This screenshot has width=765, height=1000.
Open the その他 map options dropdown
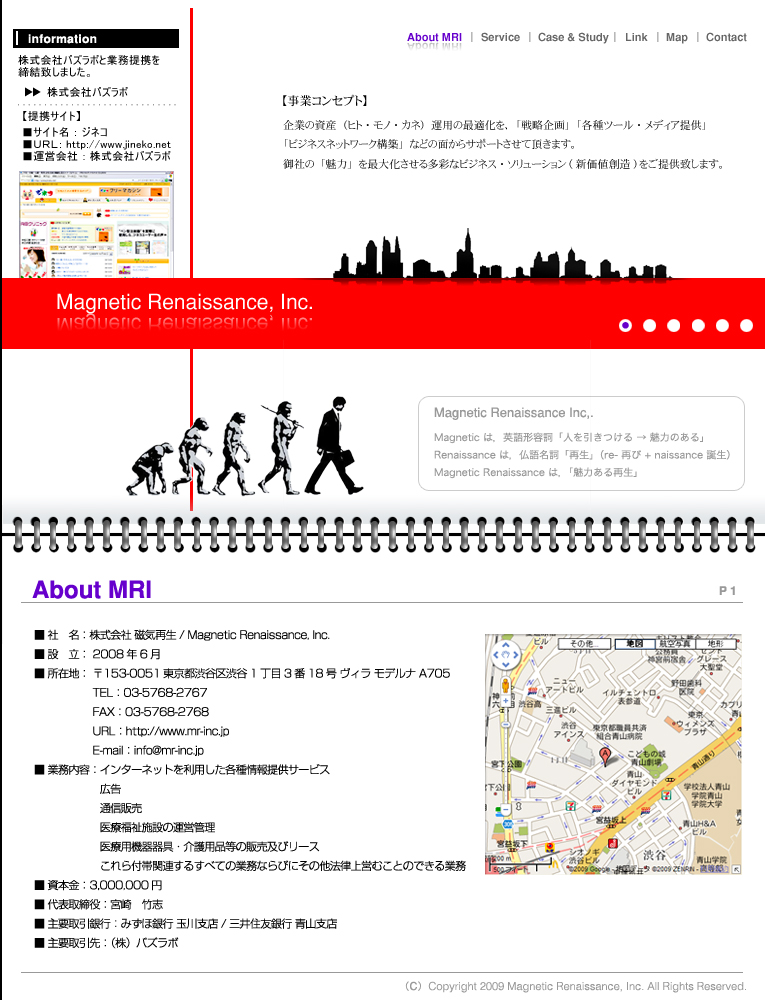pyautogui.click(x=585, y=644)
